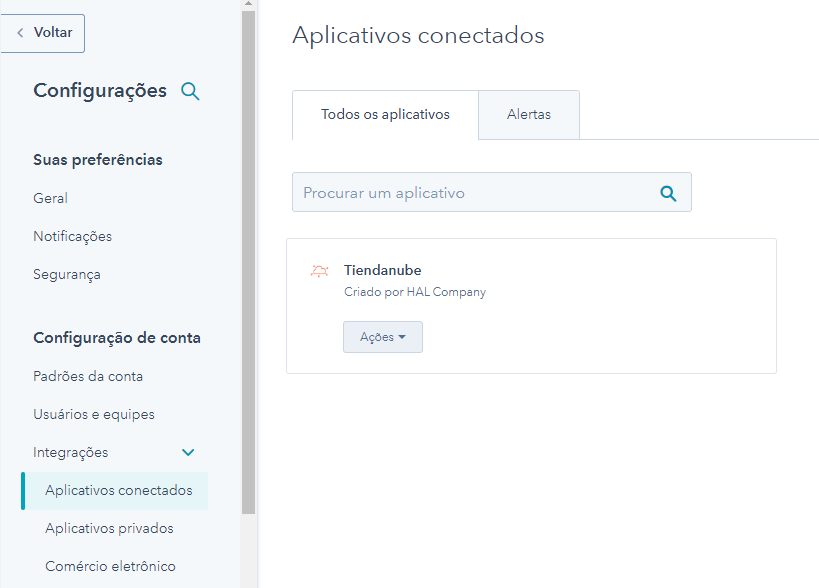819x588 pixels.
Task: Select Padrões da conta
Action: coord(88,377)
